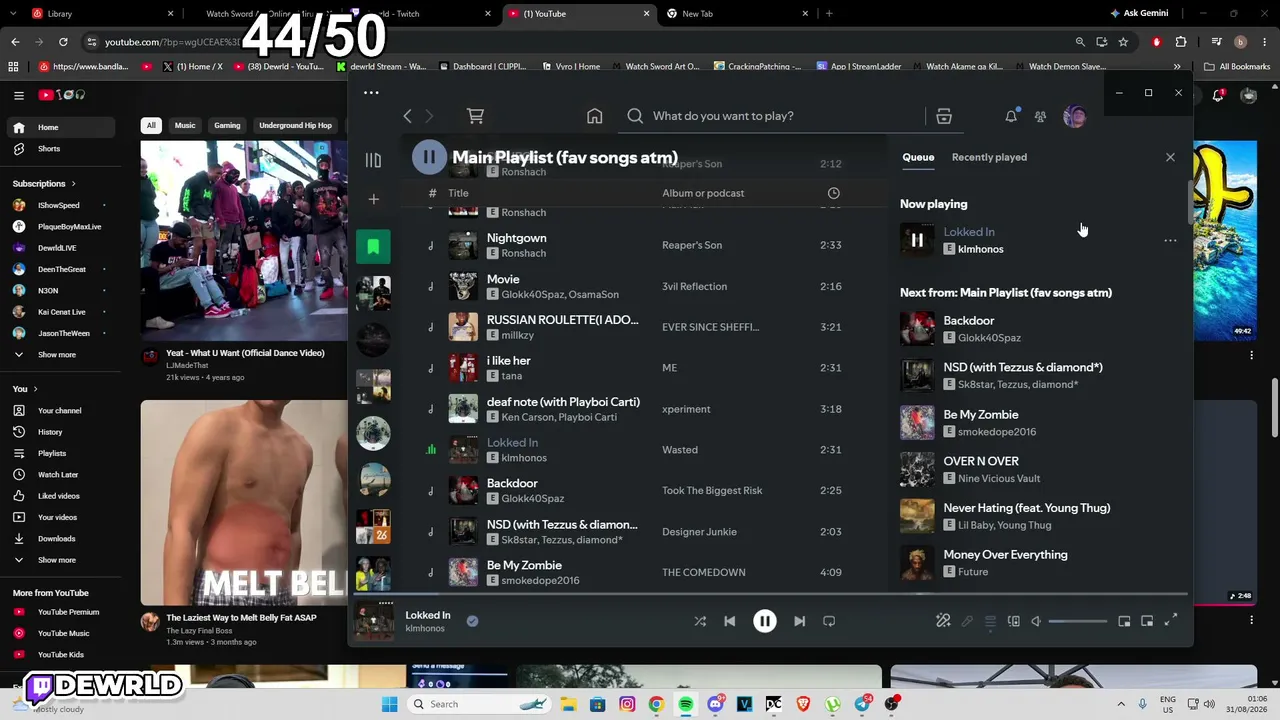Pause playback in the bottom player bar
The height and width of the screenshot is (720, 1280).
click(764, 621)
